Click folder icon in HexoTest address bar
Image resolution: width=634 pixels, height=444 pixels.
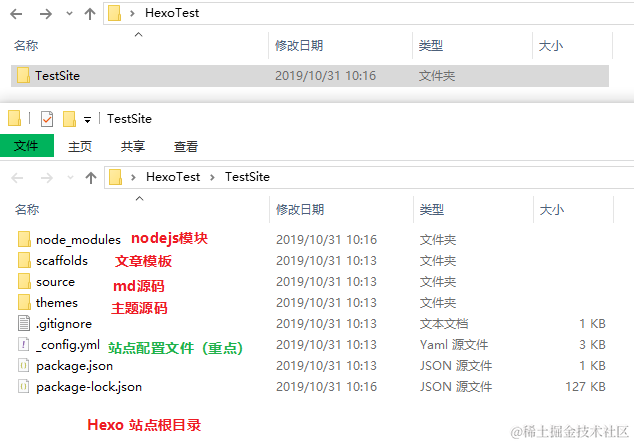[x=114, y=13]
